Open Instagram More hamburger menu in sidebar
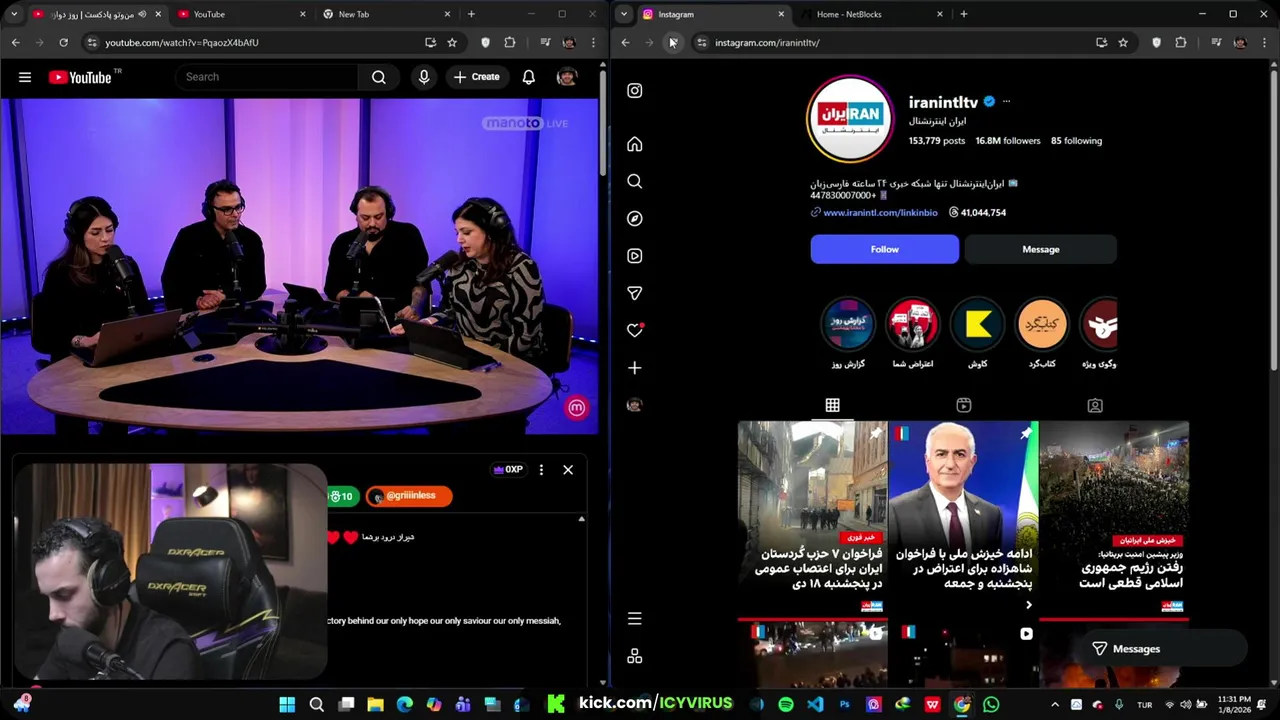This screenshot has width=1280, height=720. [x=634, y=619]
